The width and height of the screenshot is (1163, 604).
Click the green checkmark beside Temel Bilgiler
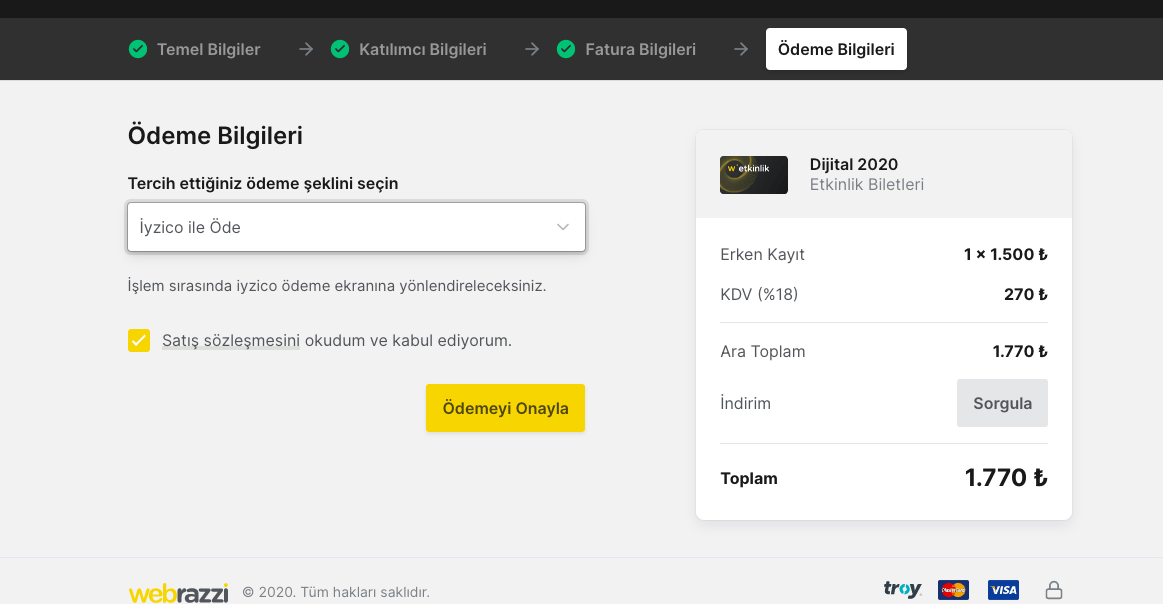pos(138,49)
